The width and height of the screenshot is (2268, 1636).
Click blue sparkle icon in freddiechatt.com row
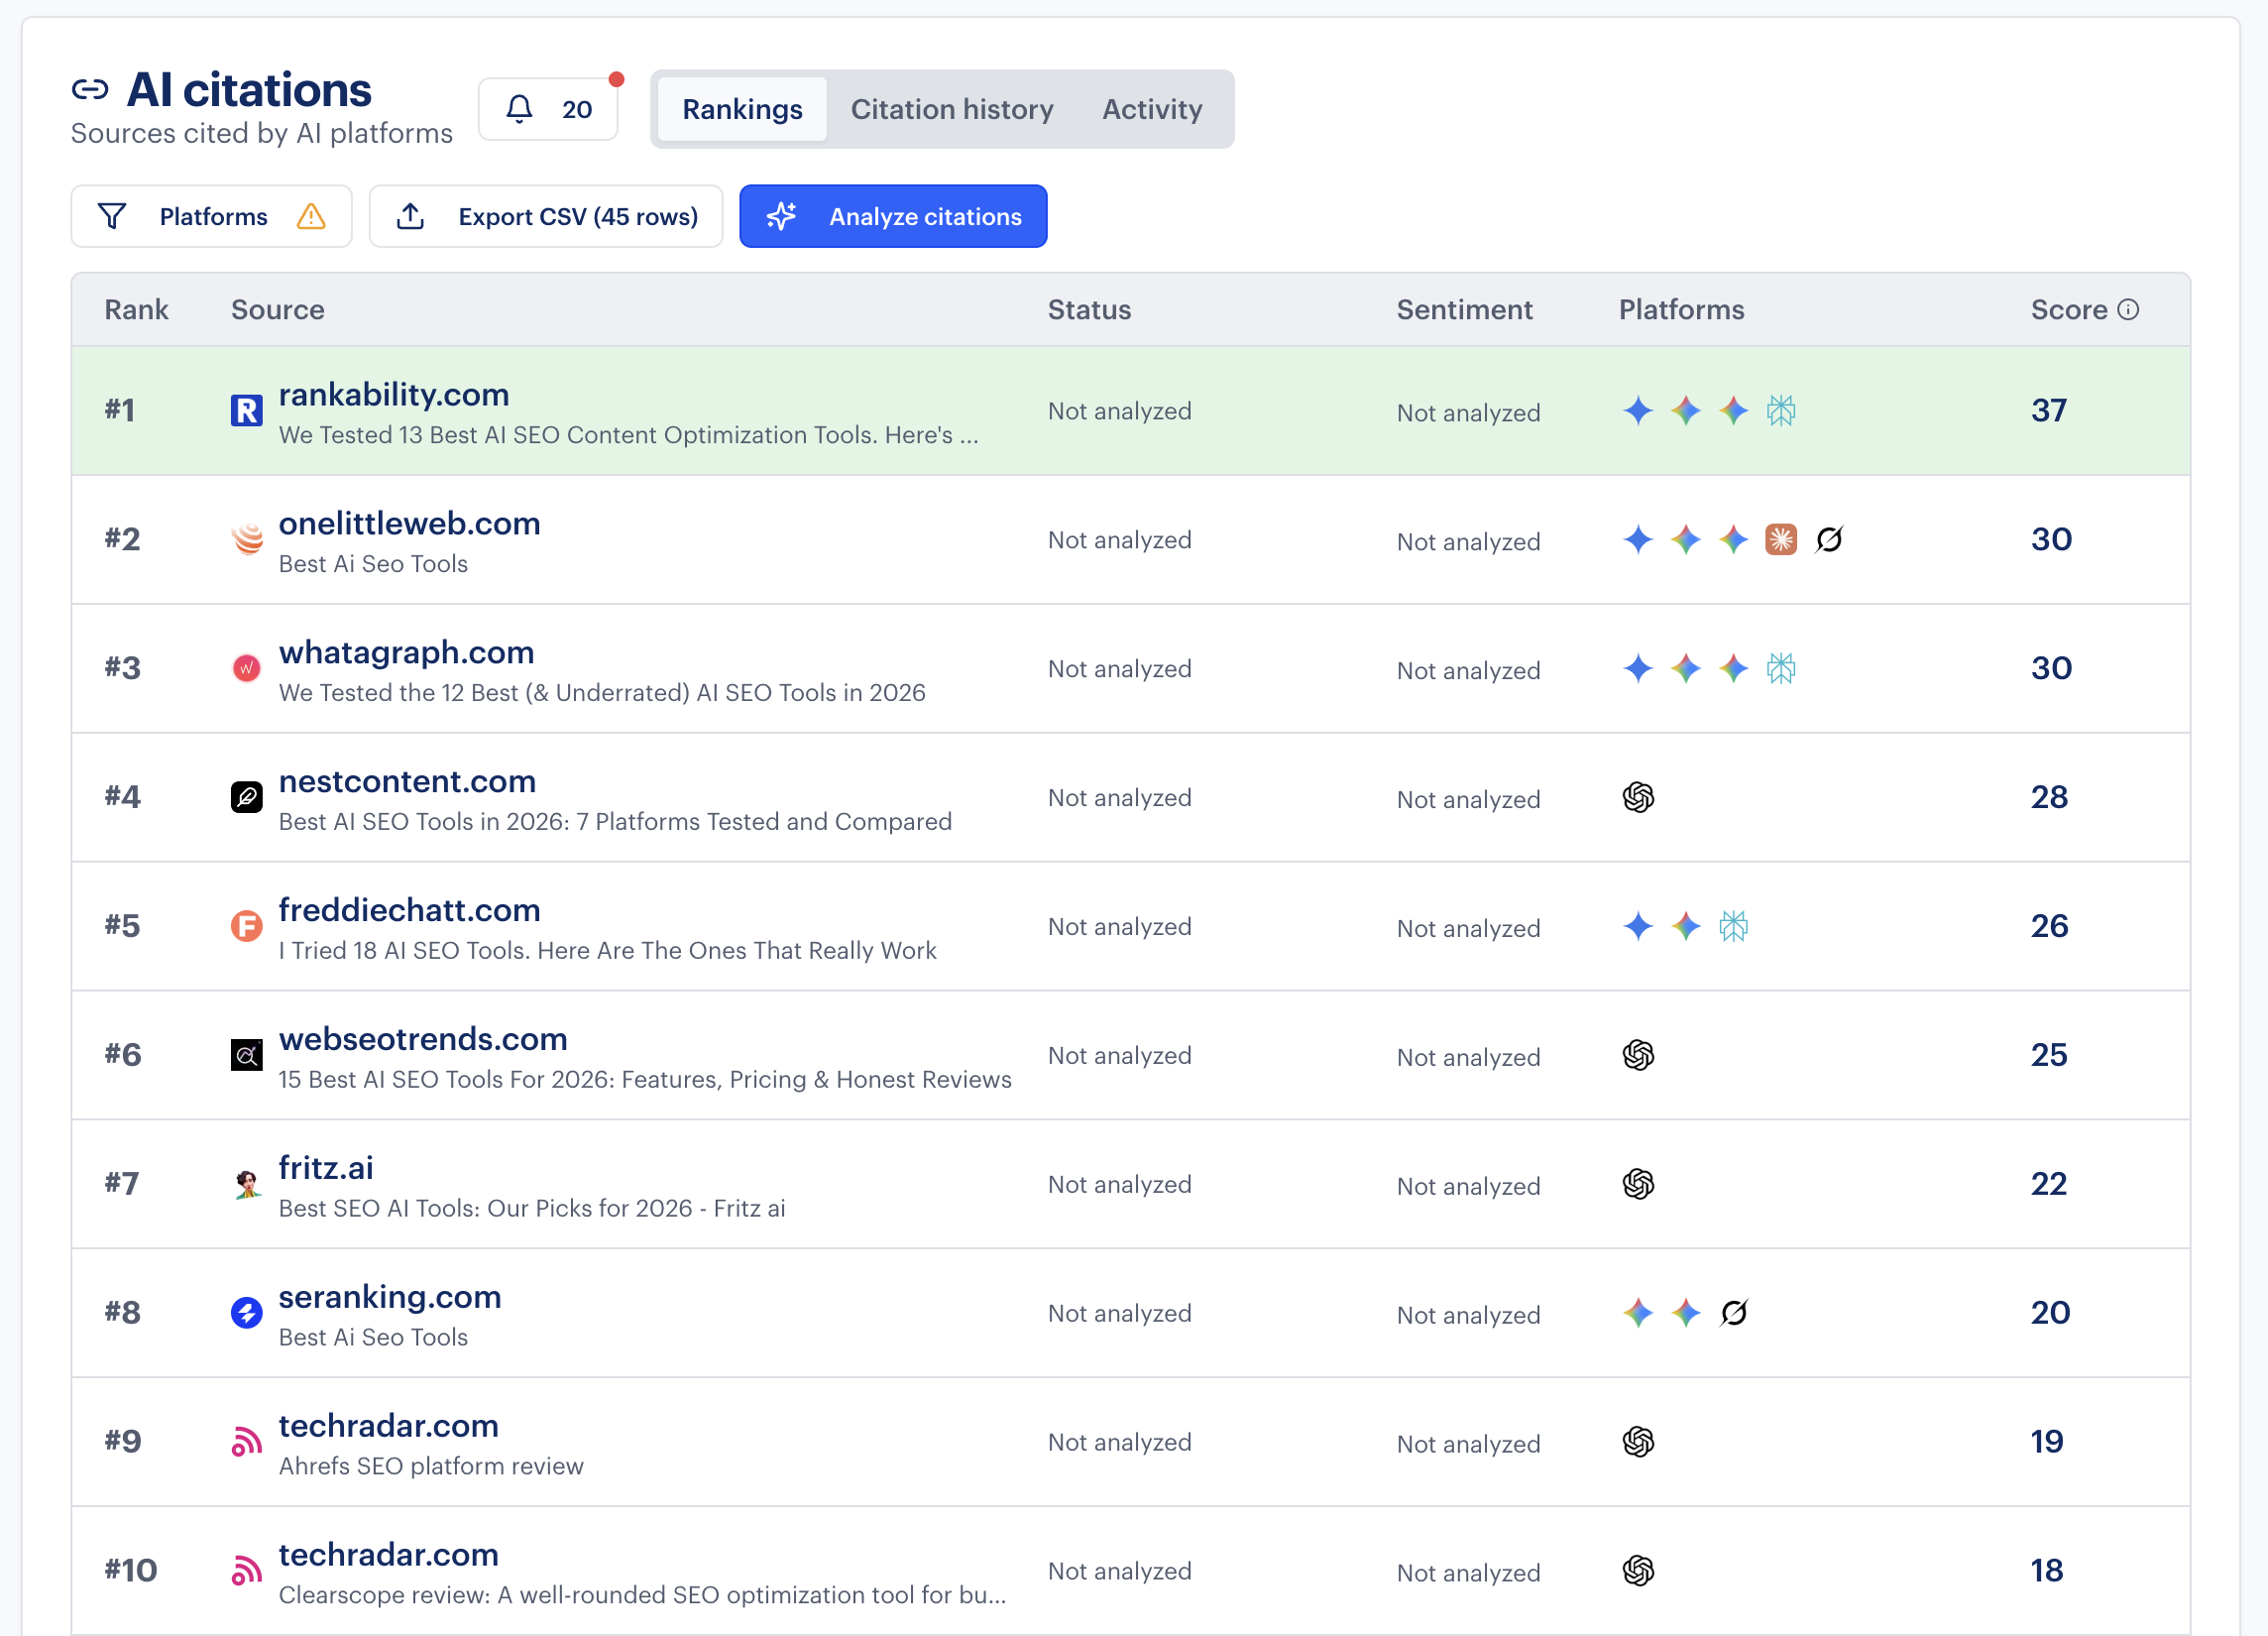(x=1638, y=926)
